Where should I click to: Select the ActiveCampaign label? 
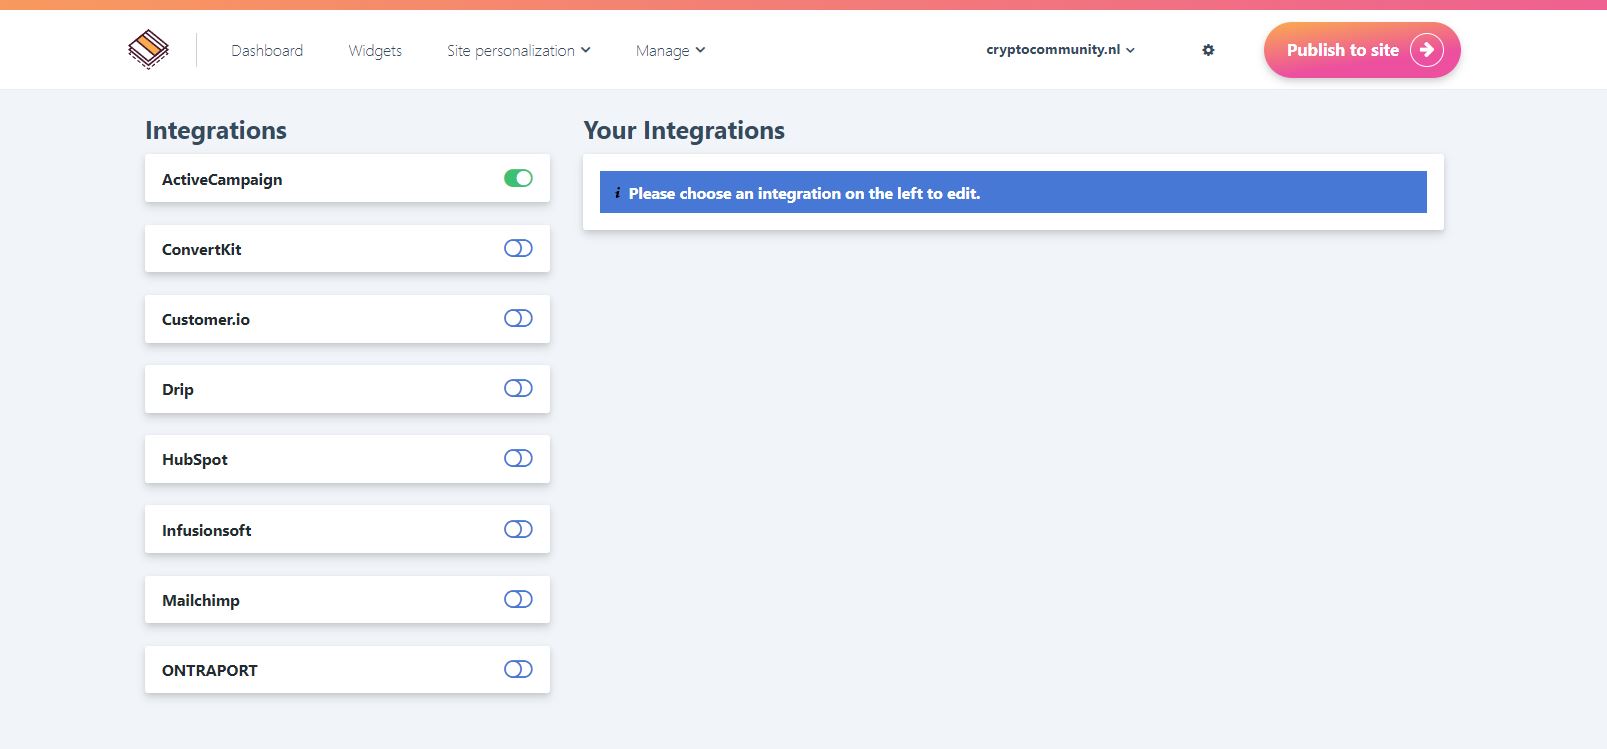click(222, 179)
